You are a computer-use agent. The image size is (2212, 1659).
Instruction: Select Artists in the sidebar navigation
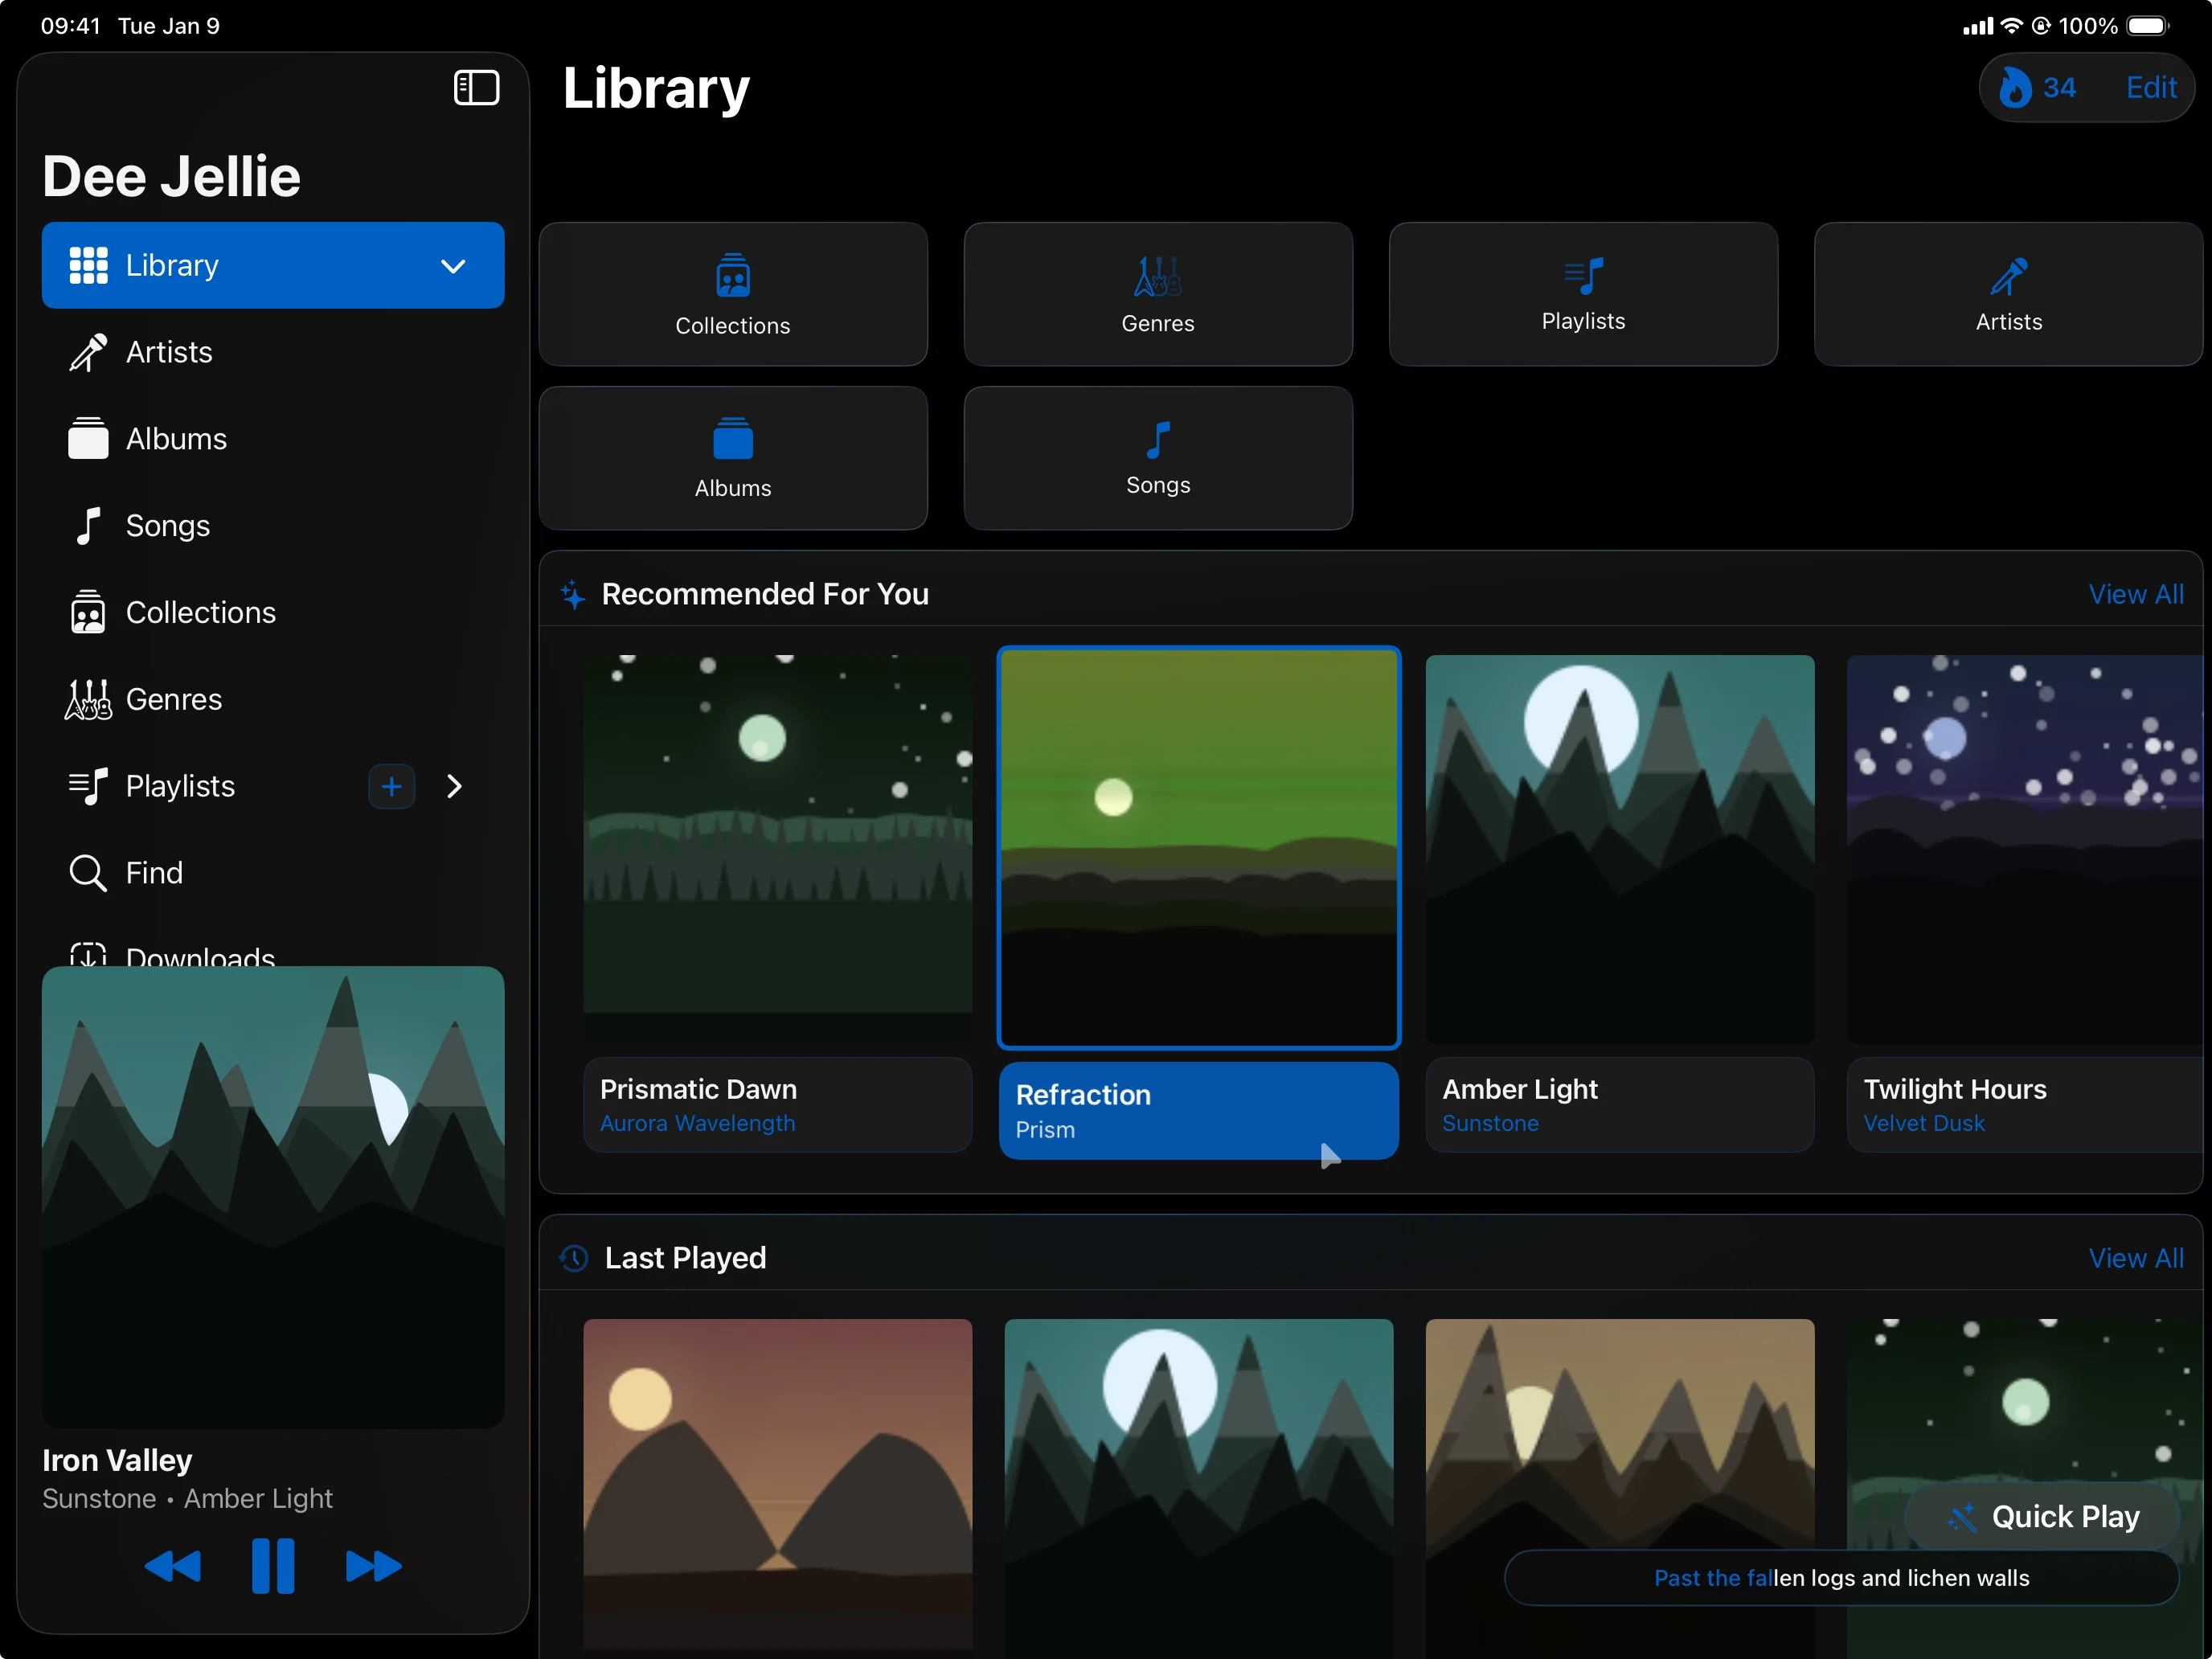click(x=169, y=352)
